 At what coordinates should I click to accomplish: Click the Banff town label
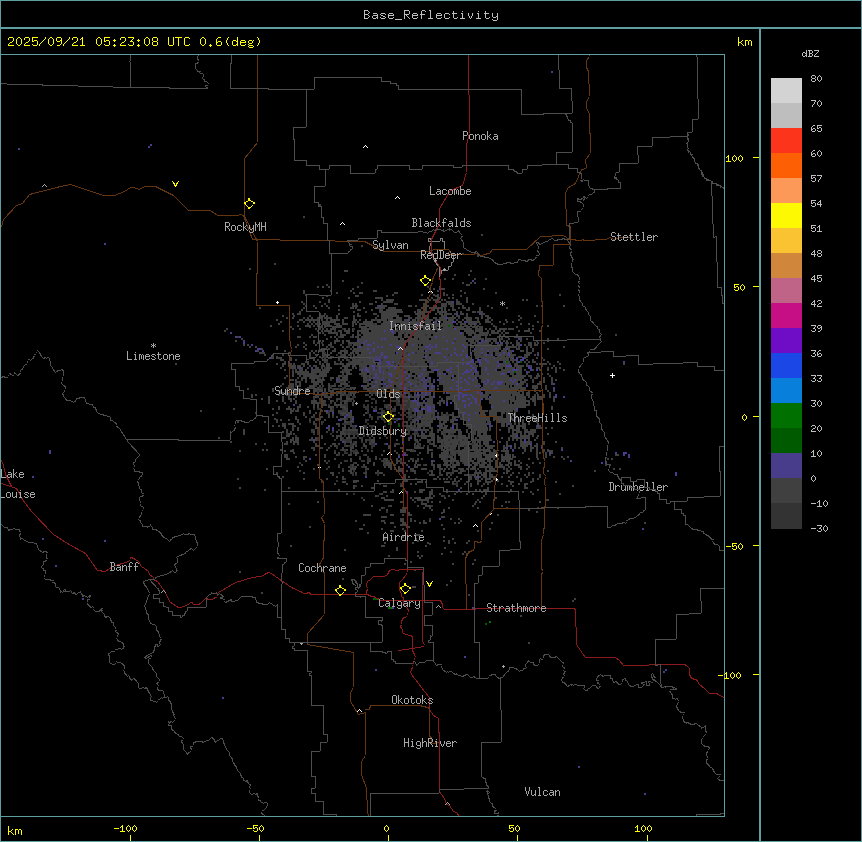click(124, 567)
